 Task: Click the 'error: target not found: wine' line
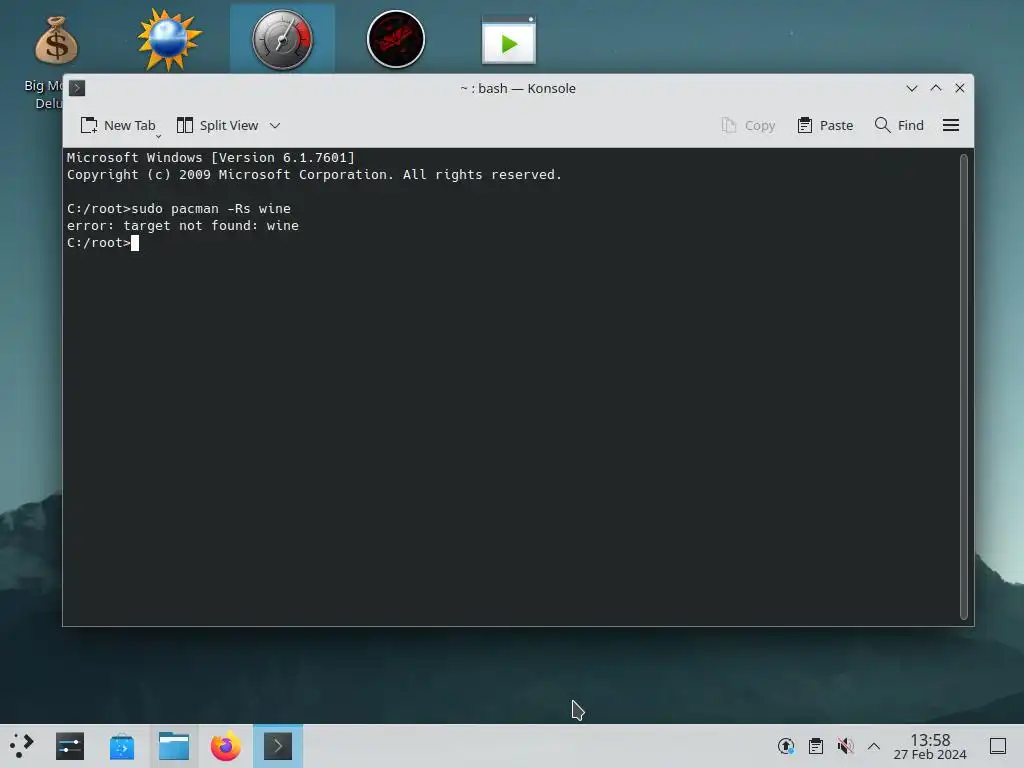(183, 226)
